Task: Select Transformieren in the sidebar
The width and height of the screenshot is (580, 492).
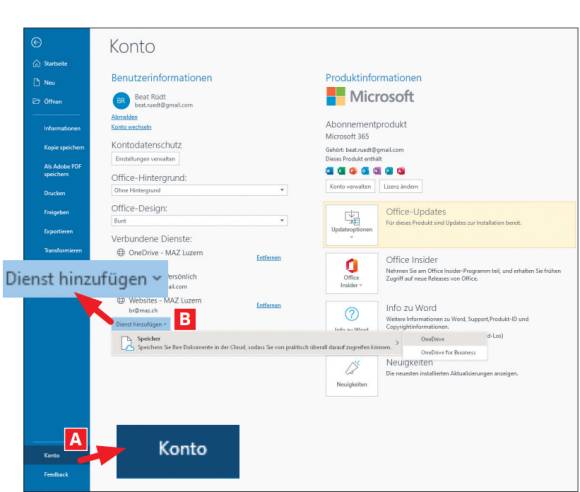Action: tap(63, 250)
